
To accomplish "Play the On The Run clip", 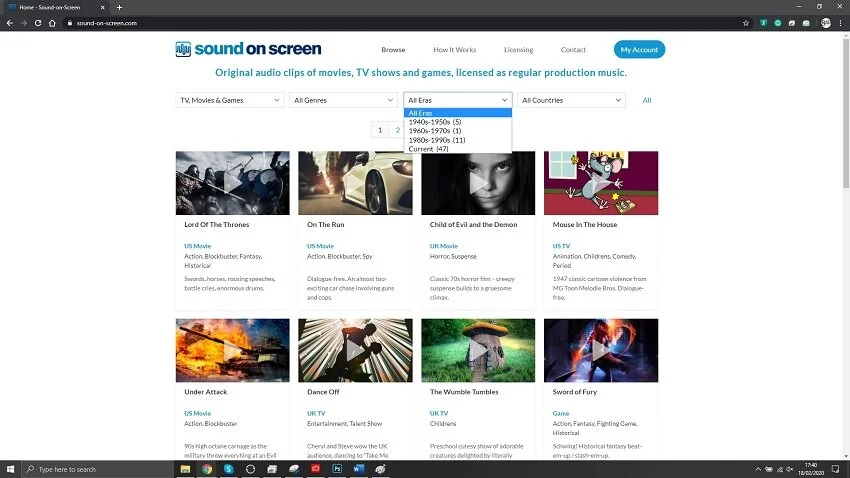I will point(355,183).
